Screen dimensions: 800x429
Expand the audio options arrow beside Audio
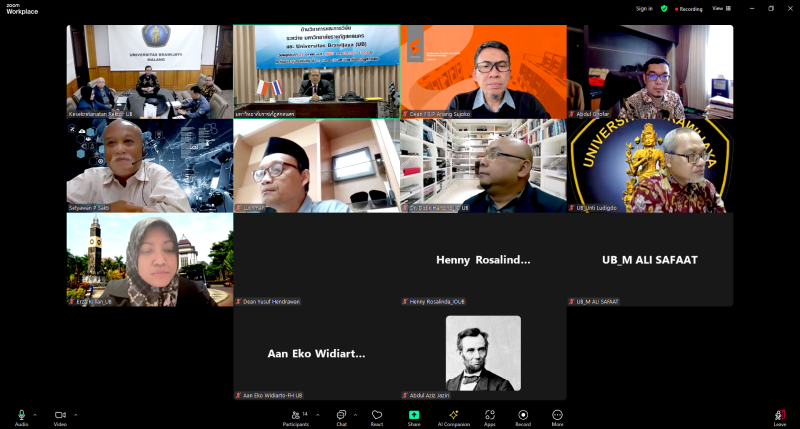click(x=35, y=414)
